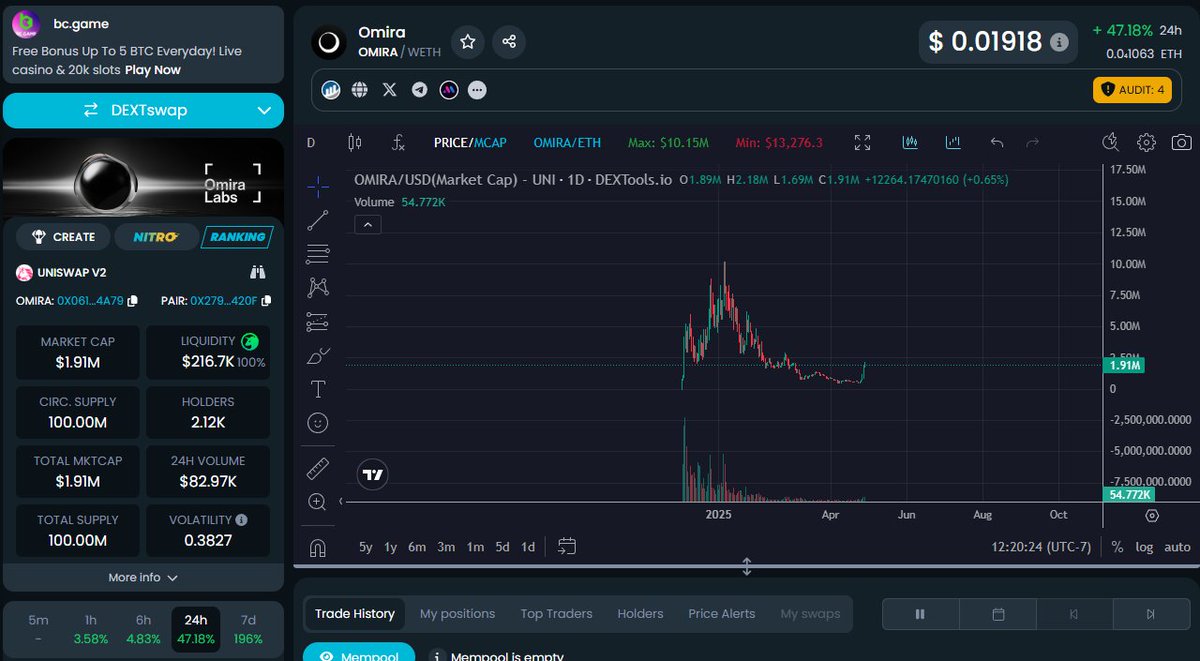Open Omira Labs banner image
This screenshot has height=661, width=1200.
click(x=143, y=176)
